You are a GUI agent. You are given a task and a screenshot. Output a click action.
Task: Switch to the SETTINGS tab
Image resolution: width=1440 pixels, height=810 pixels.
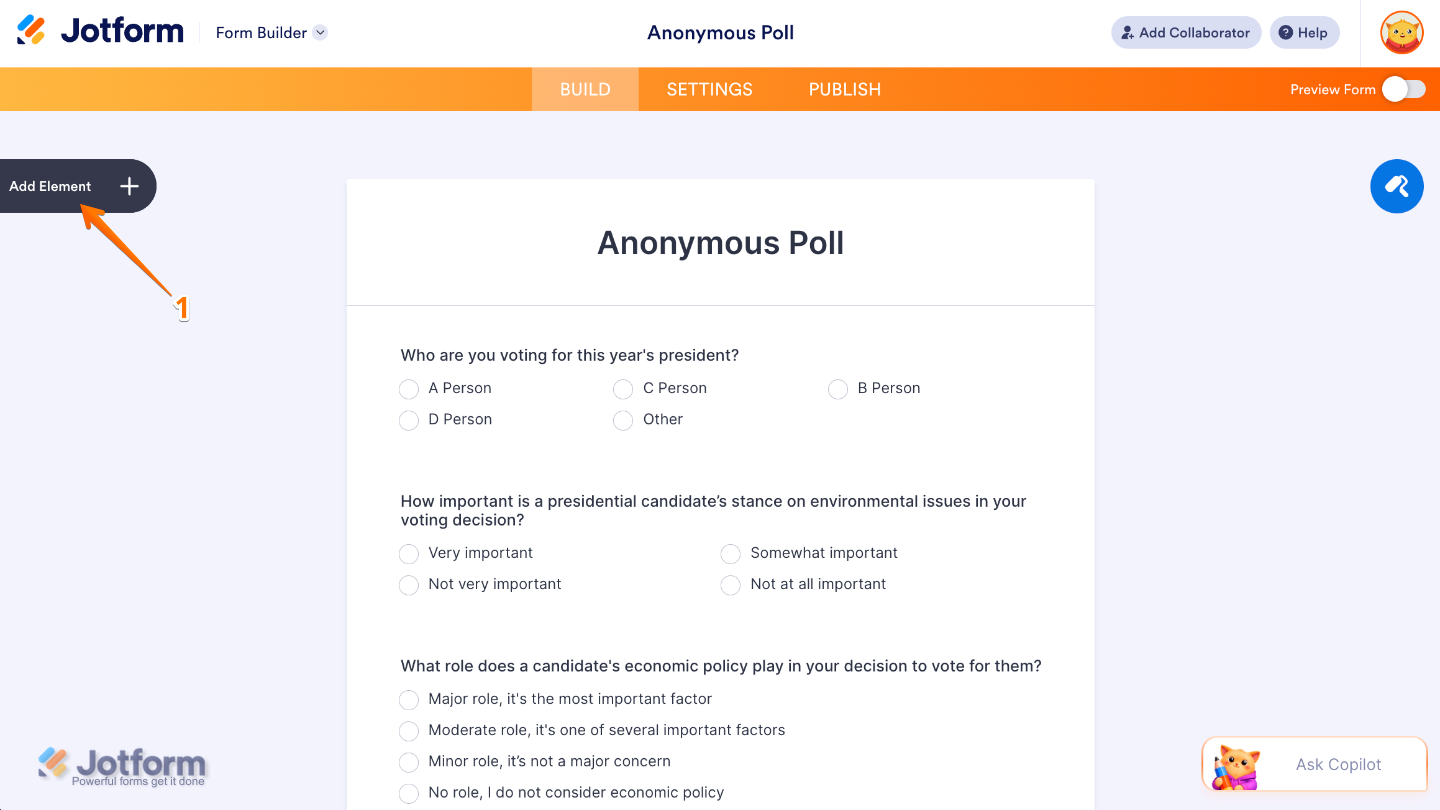click(x=710, y=89)
